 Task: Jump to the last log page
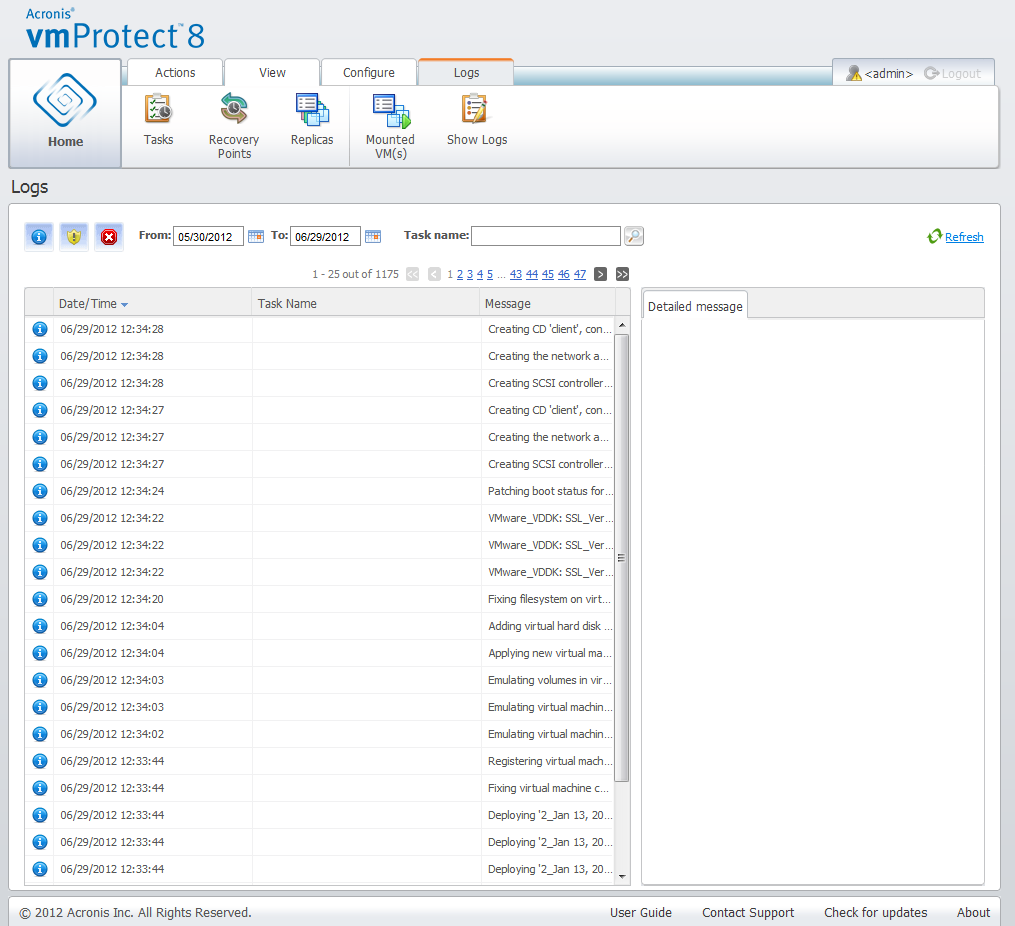coord(622,274)
